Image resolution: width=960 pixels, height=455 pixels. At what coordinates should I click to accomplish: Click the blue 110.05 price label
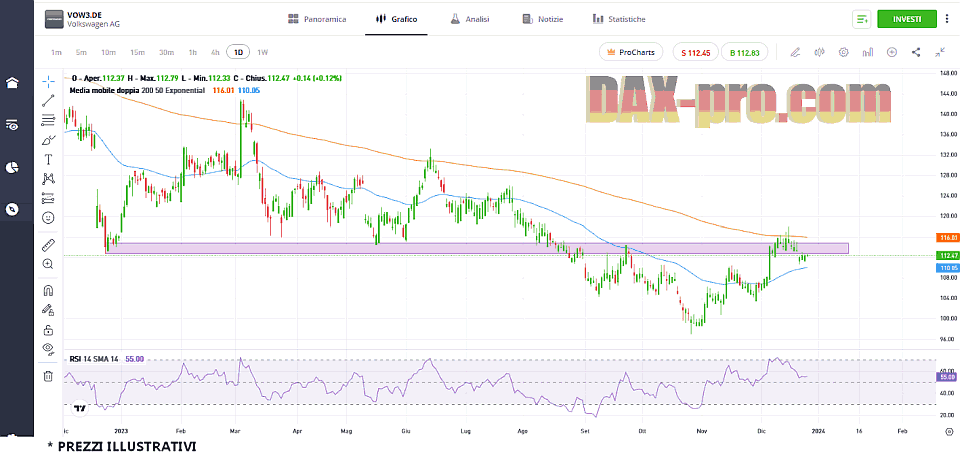coord(946,268)
